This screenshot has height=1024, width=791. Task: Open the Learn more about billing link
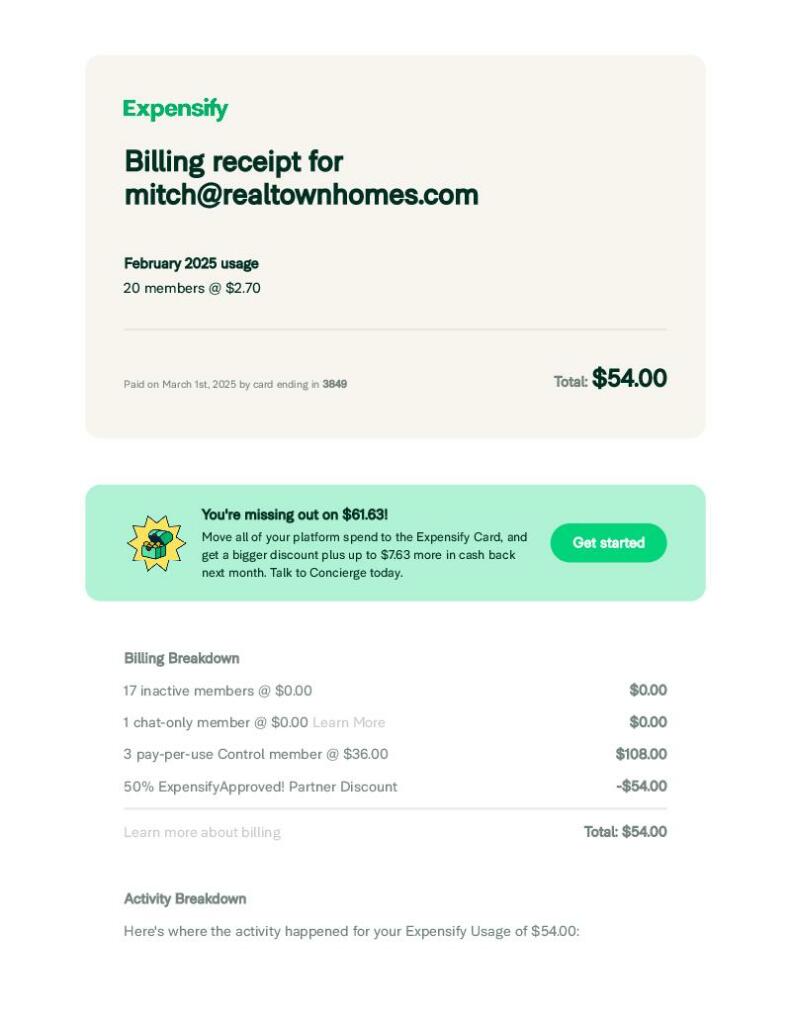tap(202, 832)
